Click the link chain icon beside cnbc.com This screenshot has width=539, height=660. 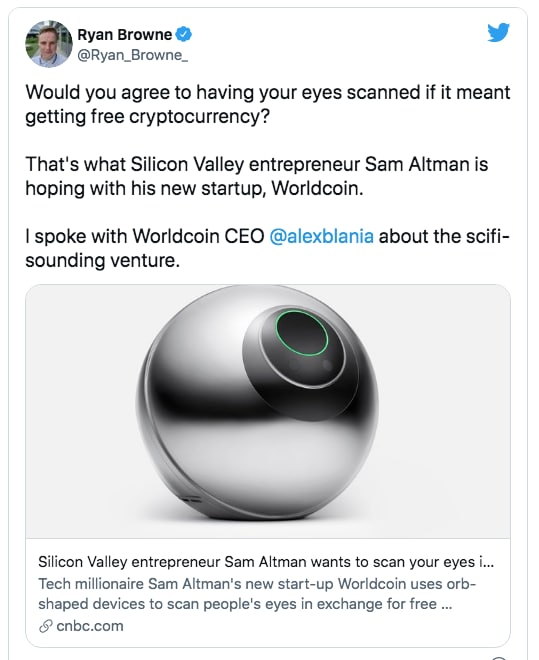tap(45, 626)
